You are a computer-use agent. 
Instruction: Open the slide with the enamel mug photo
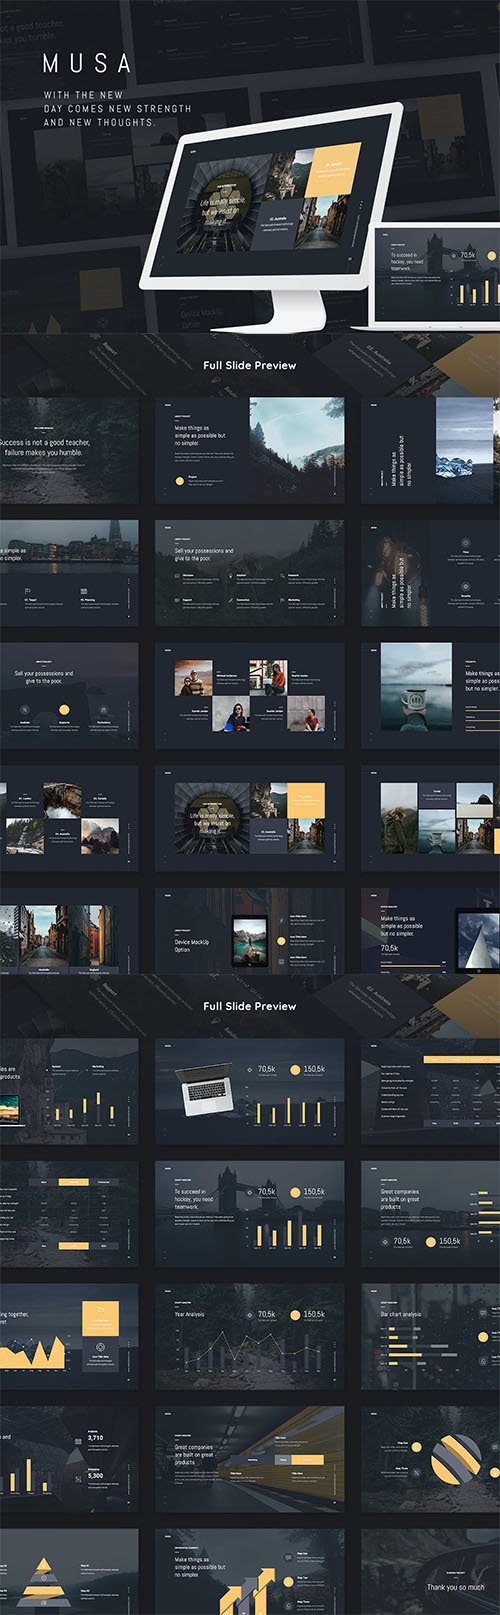[x=431, y=696]
